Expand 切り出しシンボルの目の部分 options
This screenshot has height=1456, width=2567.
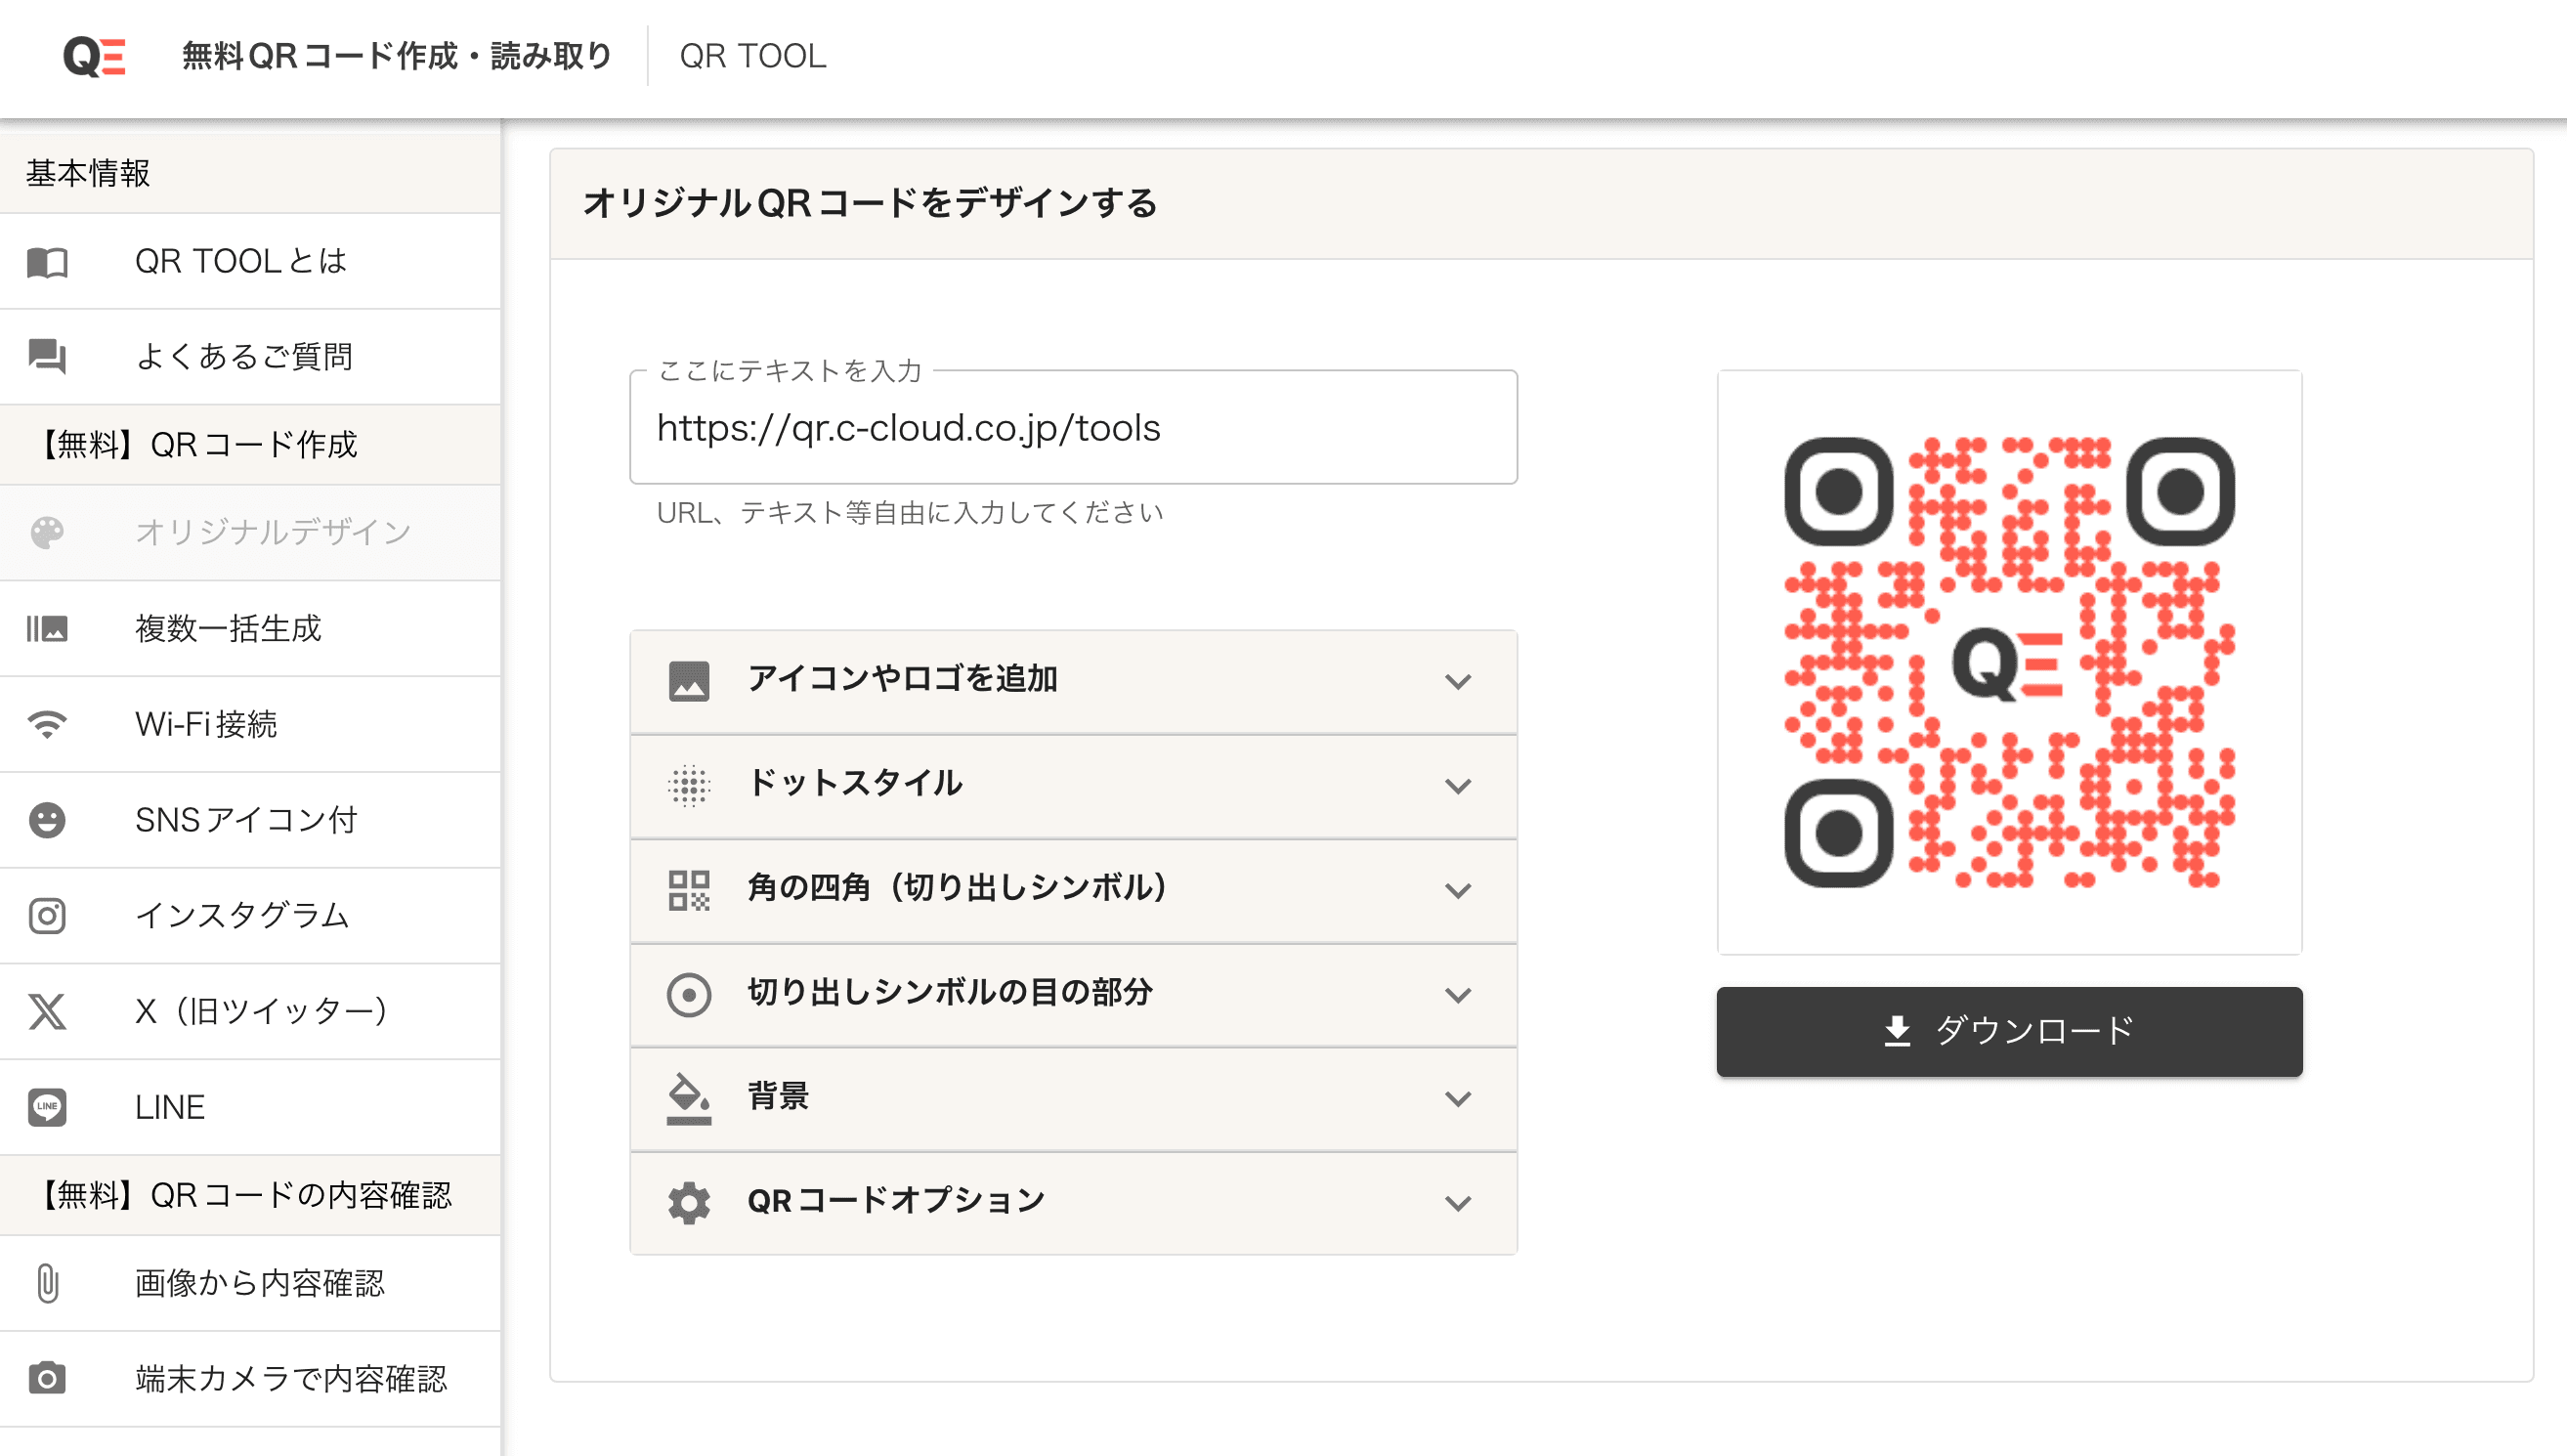click(1071, 993)
